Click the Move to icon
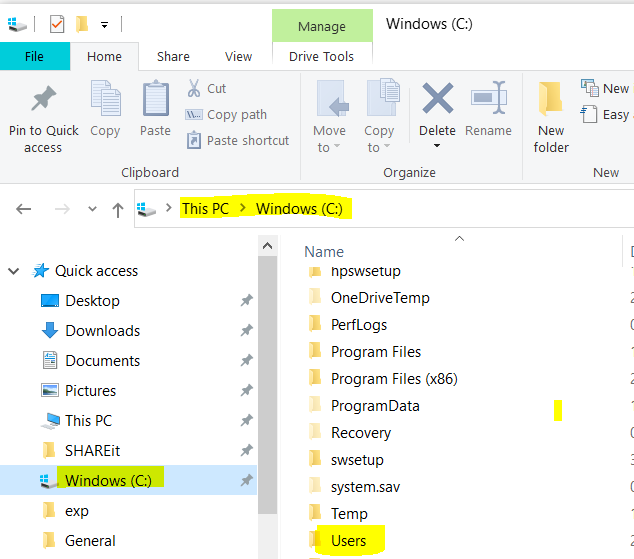The image size is (634, 559). point(332,98)
